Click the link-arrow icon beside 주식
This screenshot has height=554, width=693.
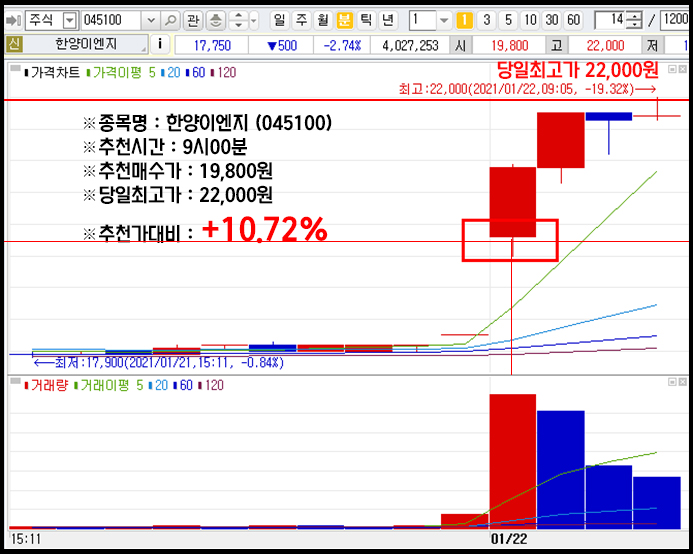pyautogui.click(x=14, y=20)
